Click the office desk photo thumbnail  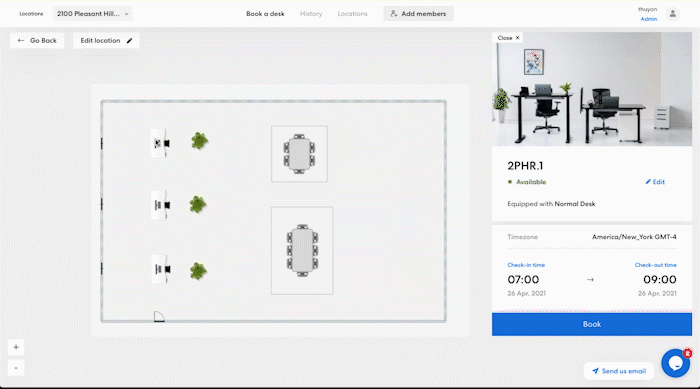point(592,89)
